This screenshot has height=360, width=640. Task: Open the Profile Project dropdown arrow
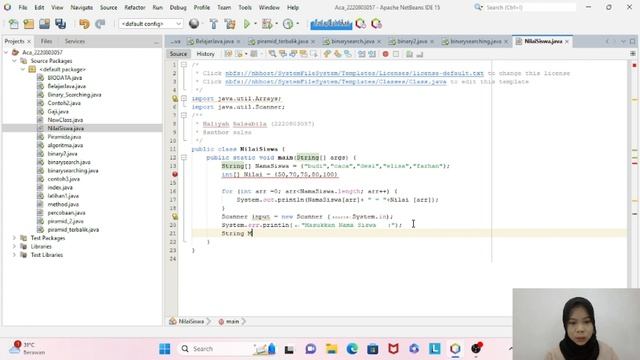click(x=298, y=24)
